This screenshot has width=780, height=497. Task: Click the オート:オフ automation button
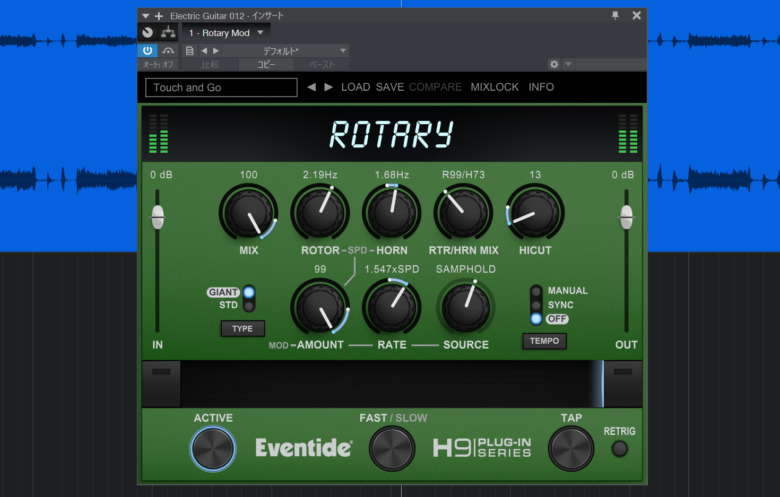[158, 65]
